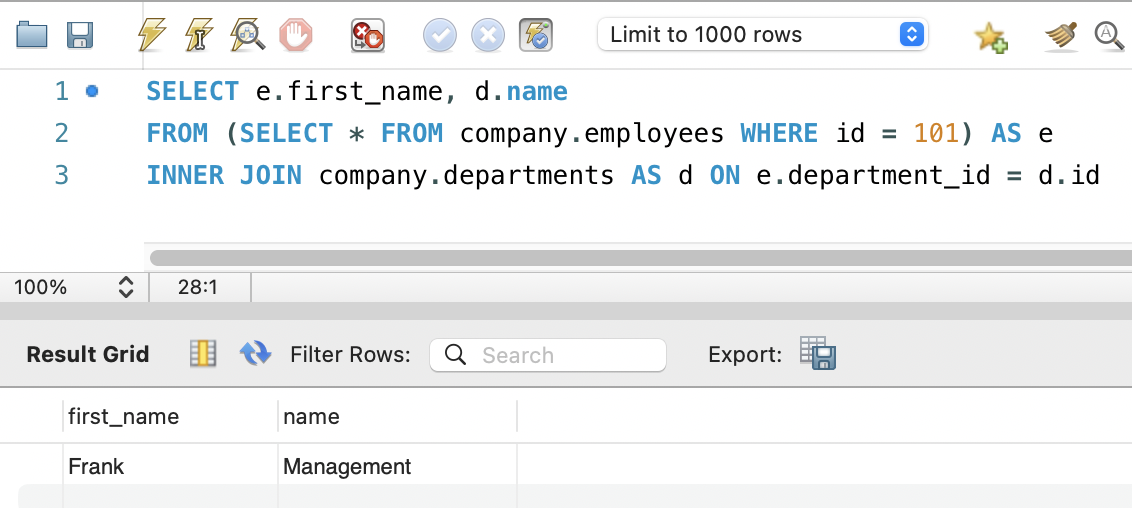1132x508 pixels.
Task: Click the blue statement marker on line 1
Action: [92, 92]
